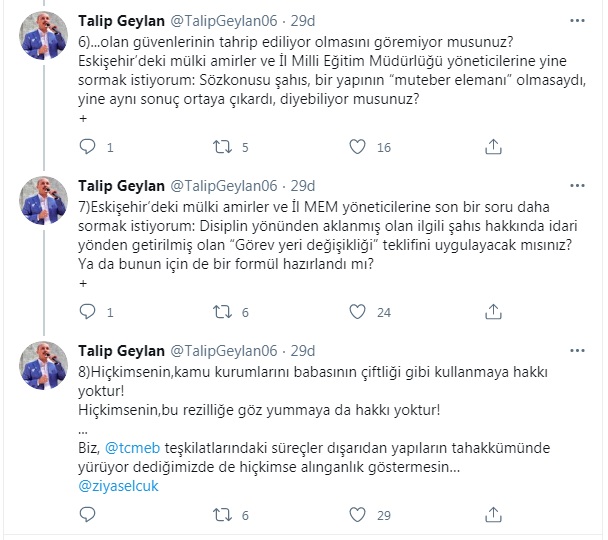Click Talip Geylan name on tweet 6
This screenshot has width=608, height=540.
pyautogui.click(x=121, y=19)
